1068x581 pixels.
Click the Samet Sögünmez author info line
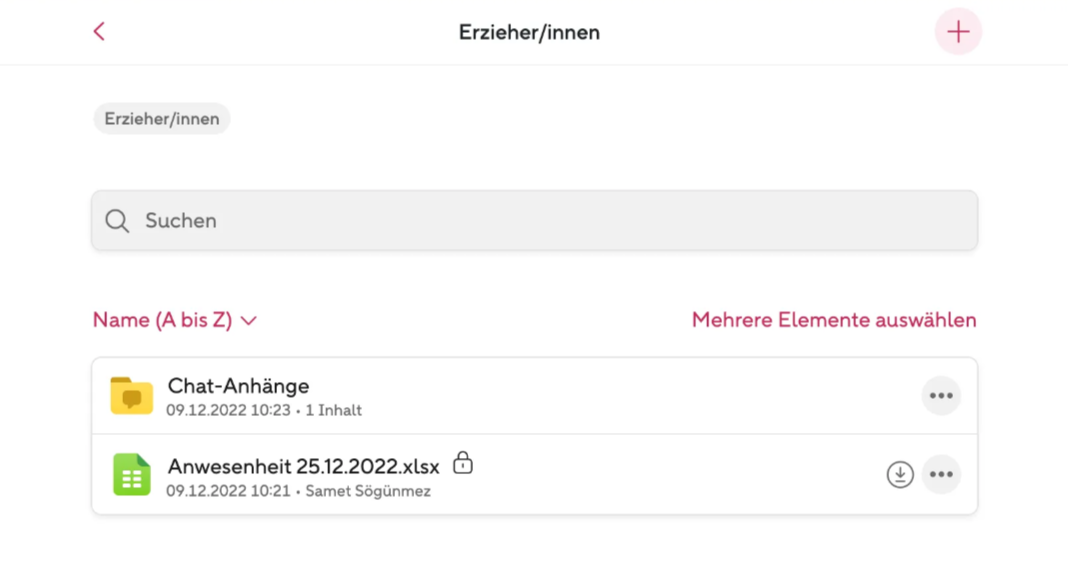click(x=368, y=491)
